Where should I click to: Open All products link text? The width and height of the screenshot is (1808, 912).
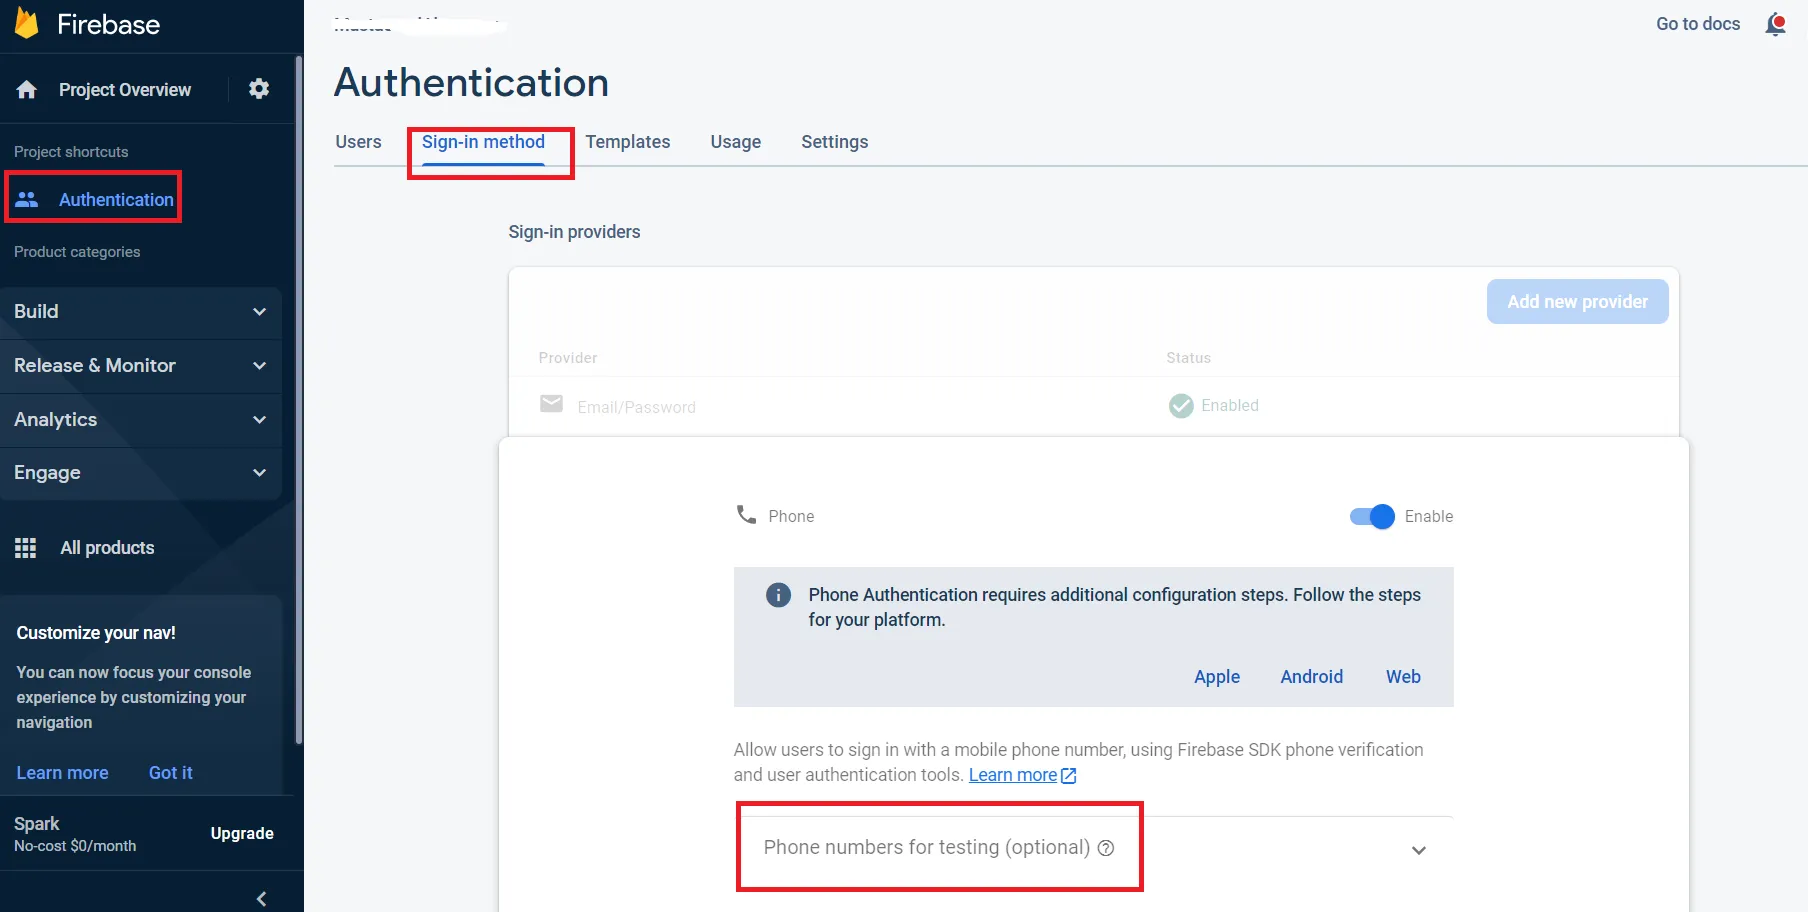coord(107,548)
